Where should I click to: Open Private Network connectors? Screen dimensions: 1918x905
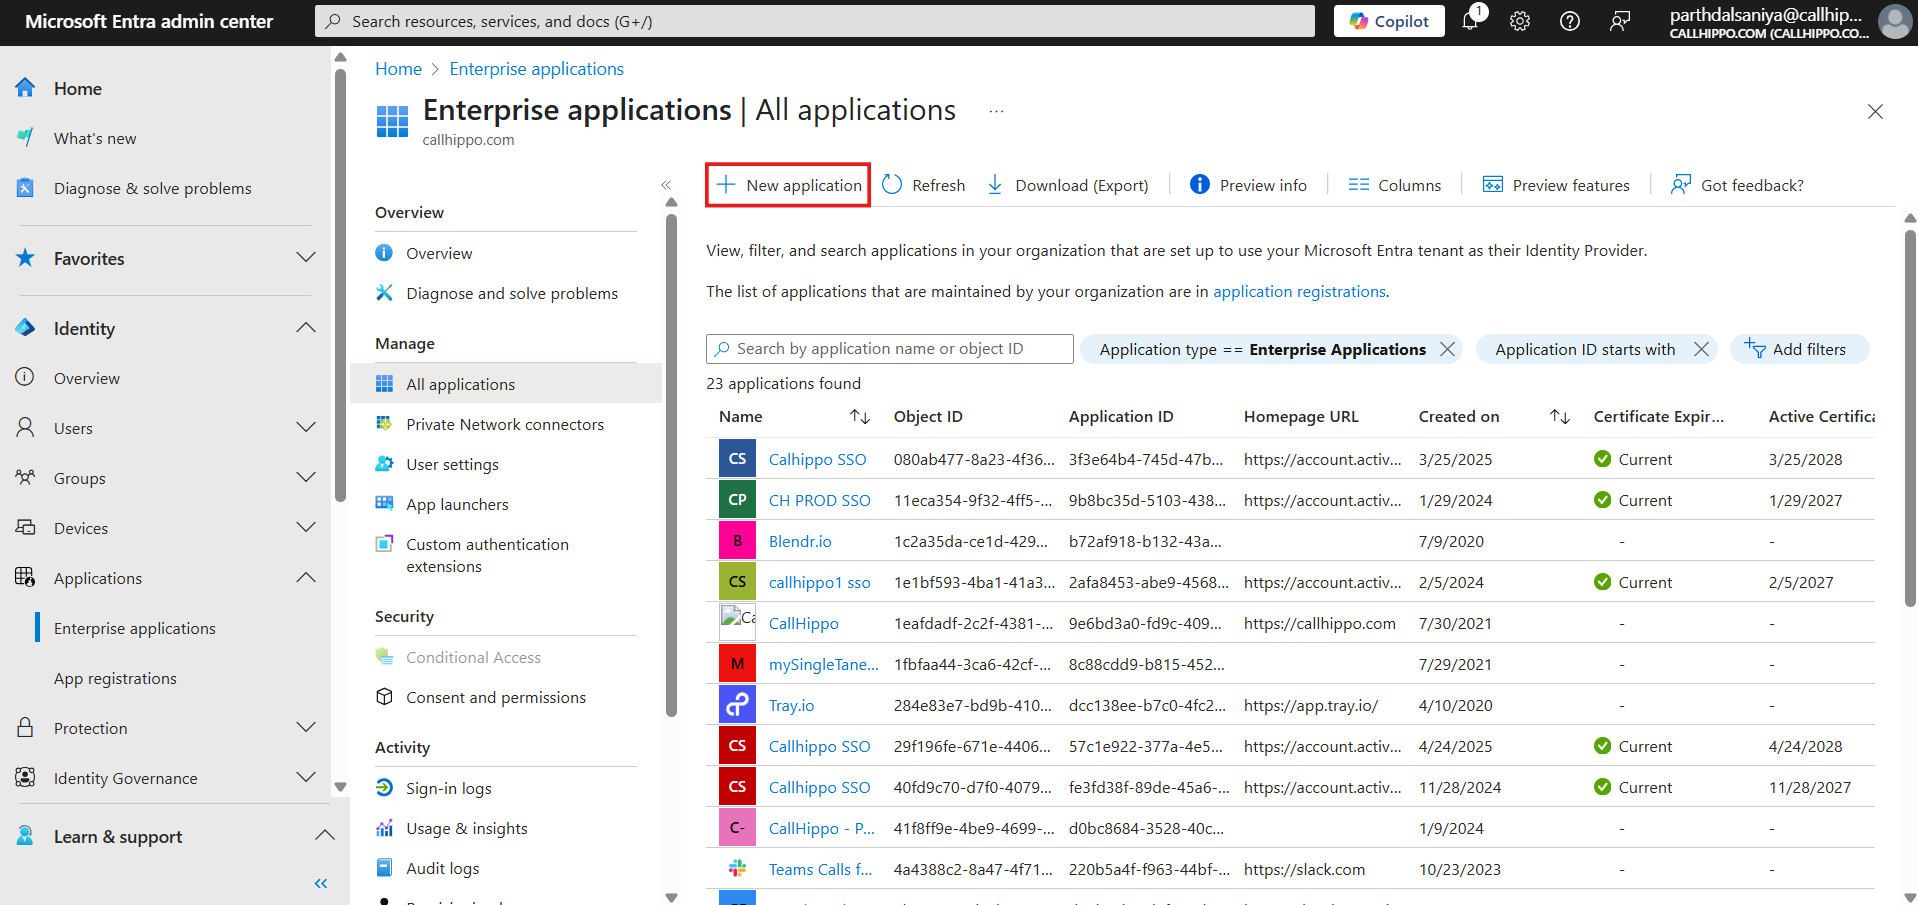pyautogui.click(x=505, y=424)
